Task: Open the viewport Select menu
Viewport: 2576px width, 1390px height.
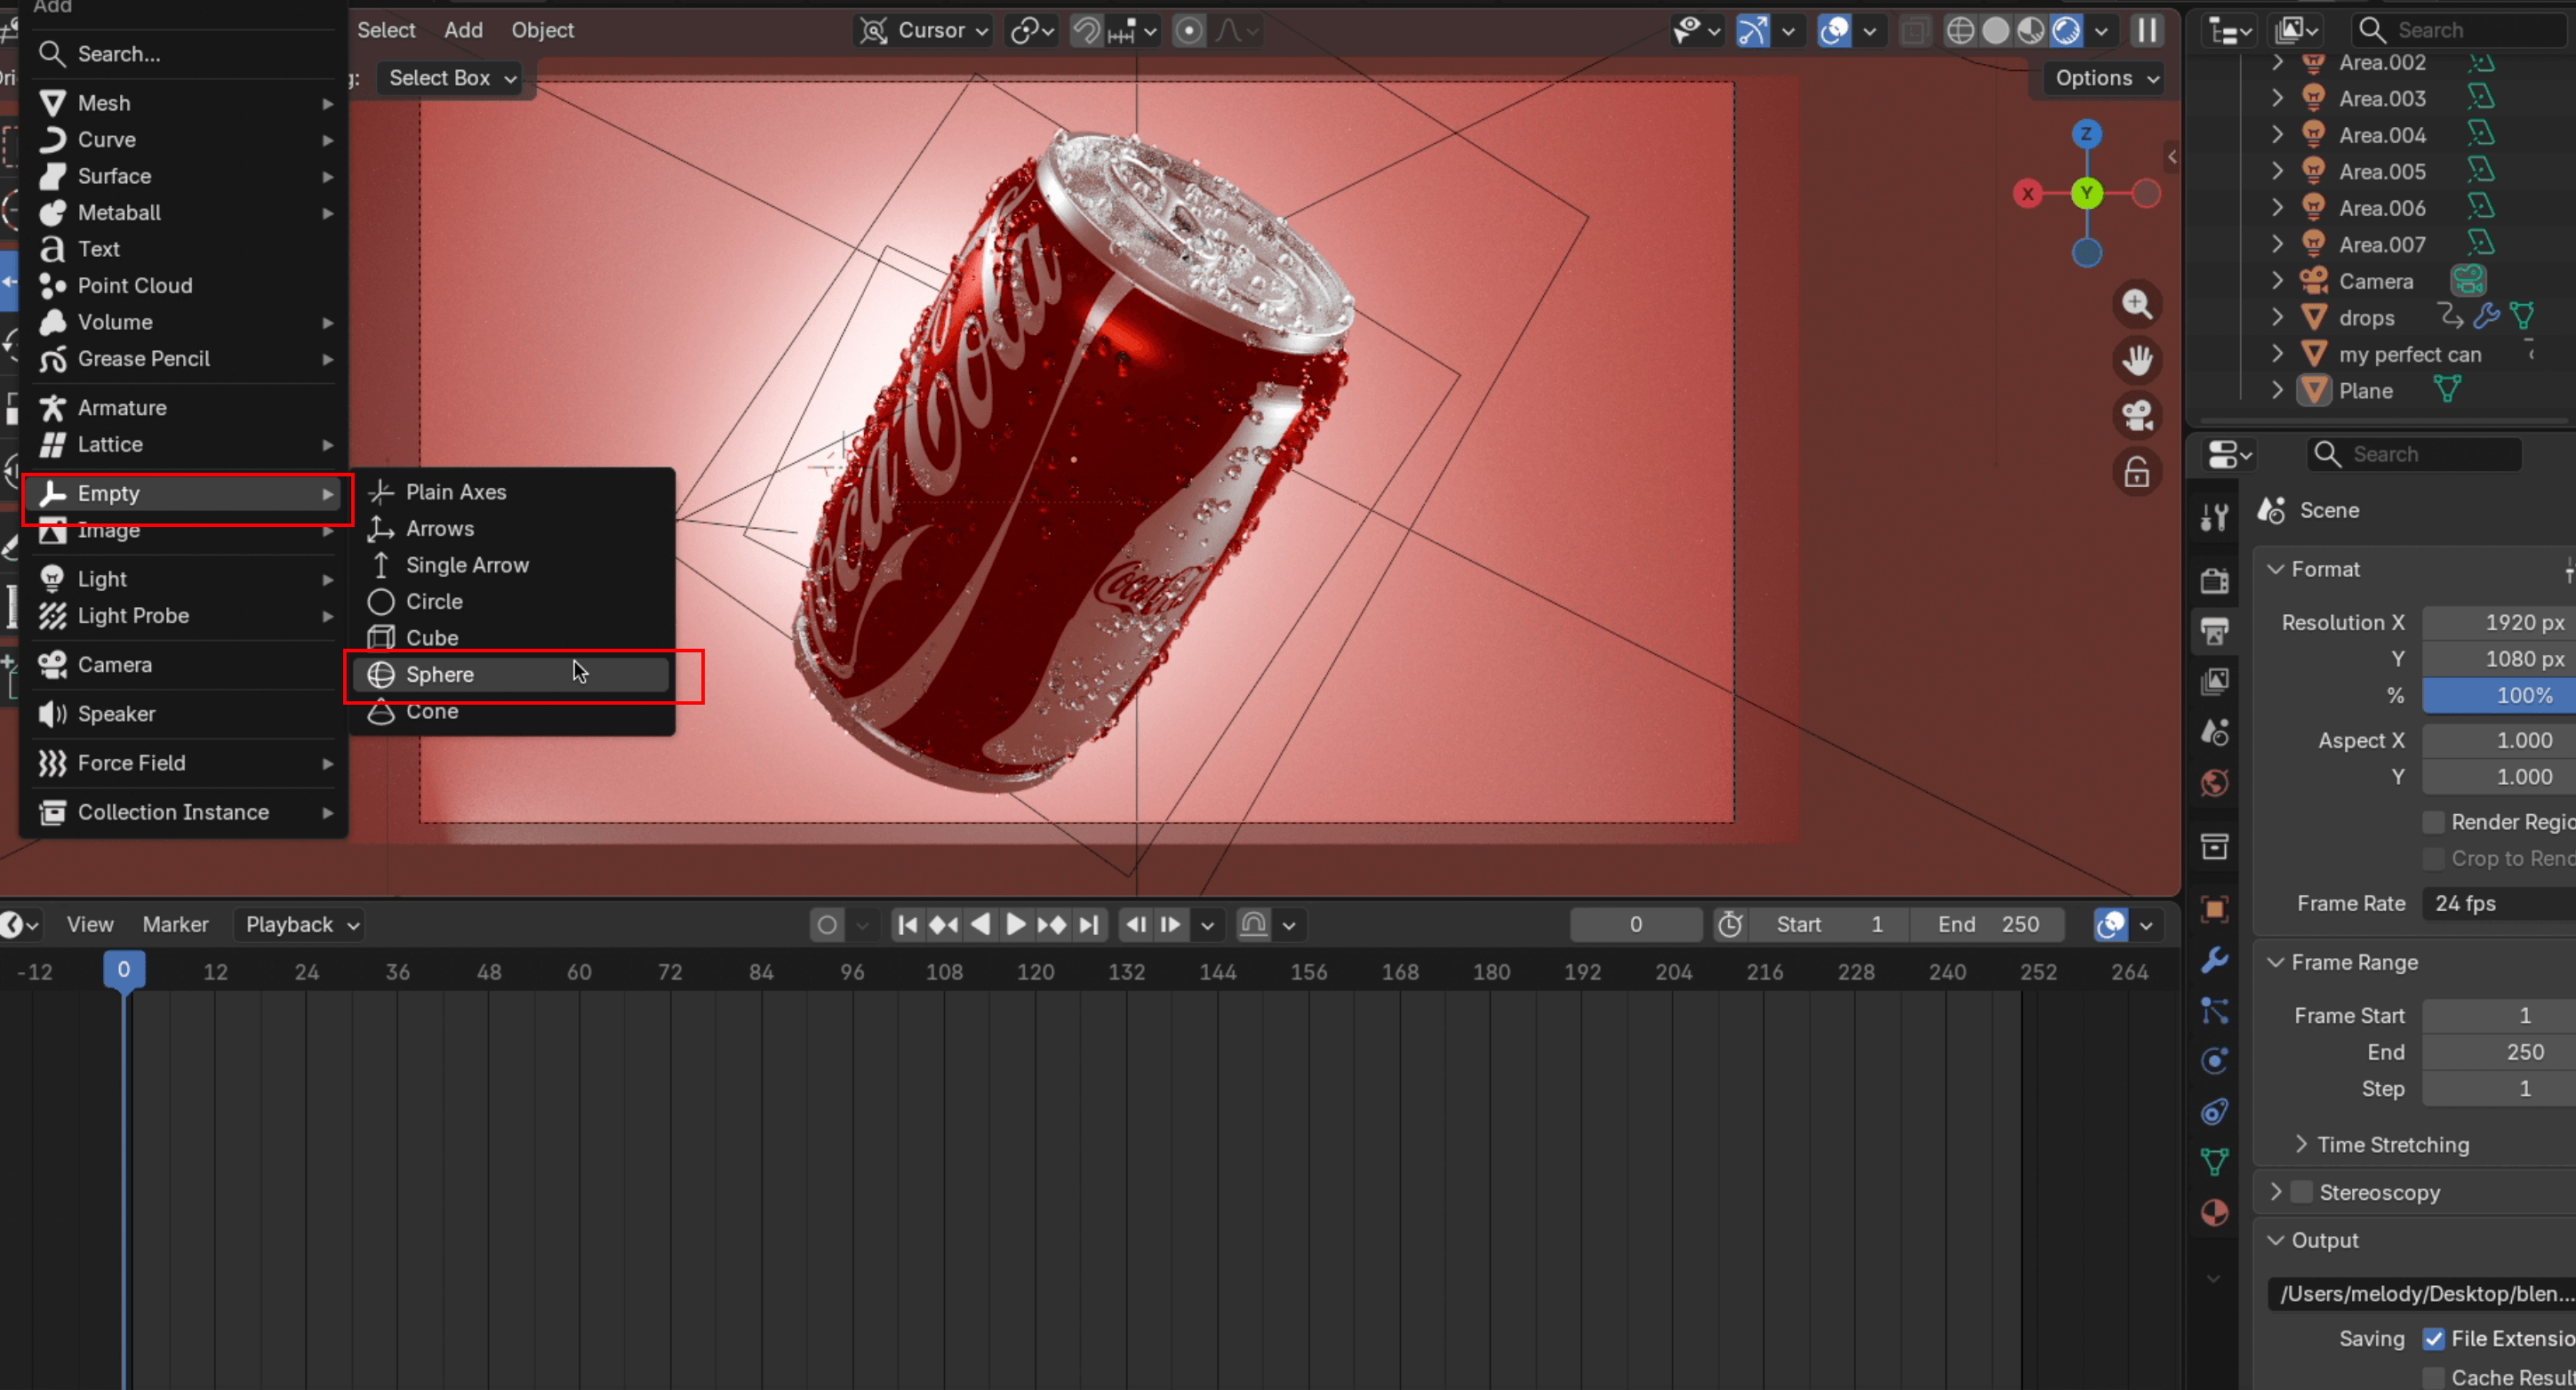Action: [386, 31]
